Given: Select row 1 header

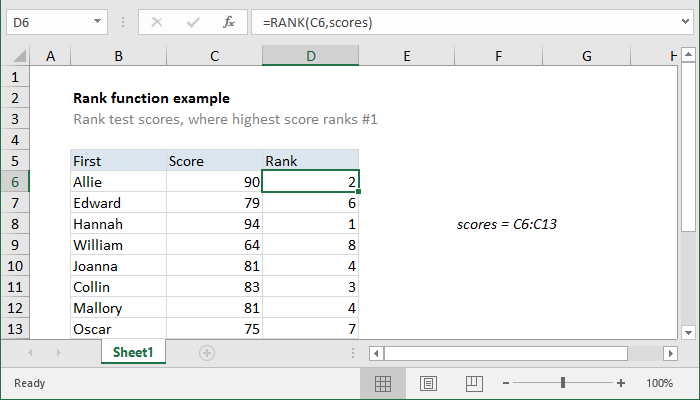Looking at the screenshot, I should 15,77.
